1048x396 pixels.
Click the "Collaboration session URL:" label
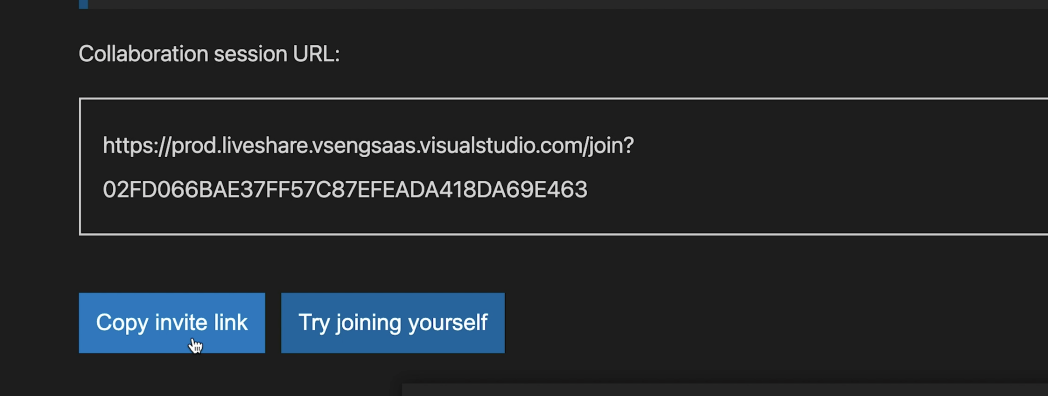tap(209, 54)
